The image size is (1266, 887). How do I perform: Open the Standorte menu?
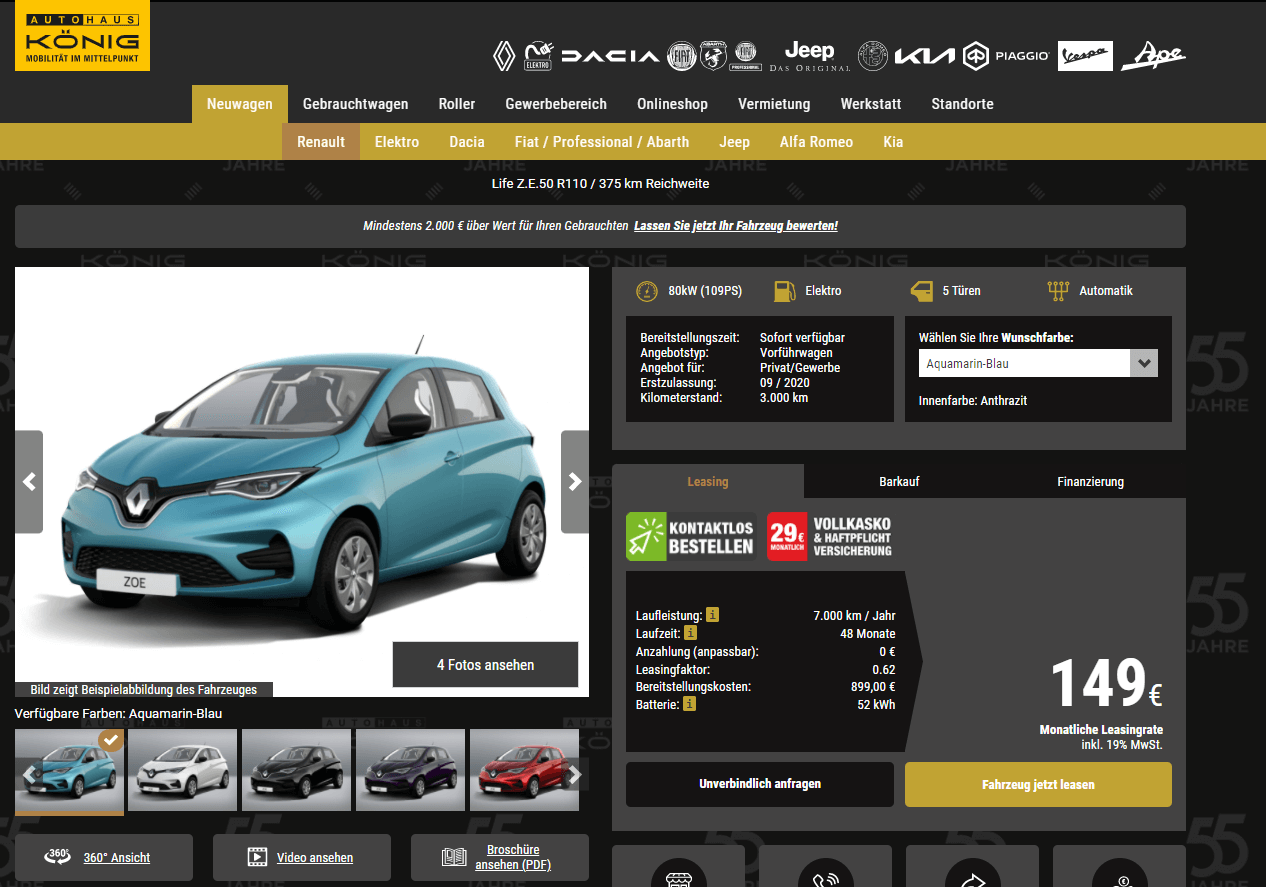[x=962, y=104]
